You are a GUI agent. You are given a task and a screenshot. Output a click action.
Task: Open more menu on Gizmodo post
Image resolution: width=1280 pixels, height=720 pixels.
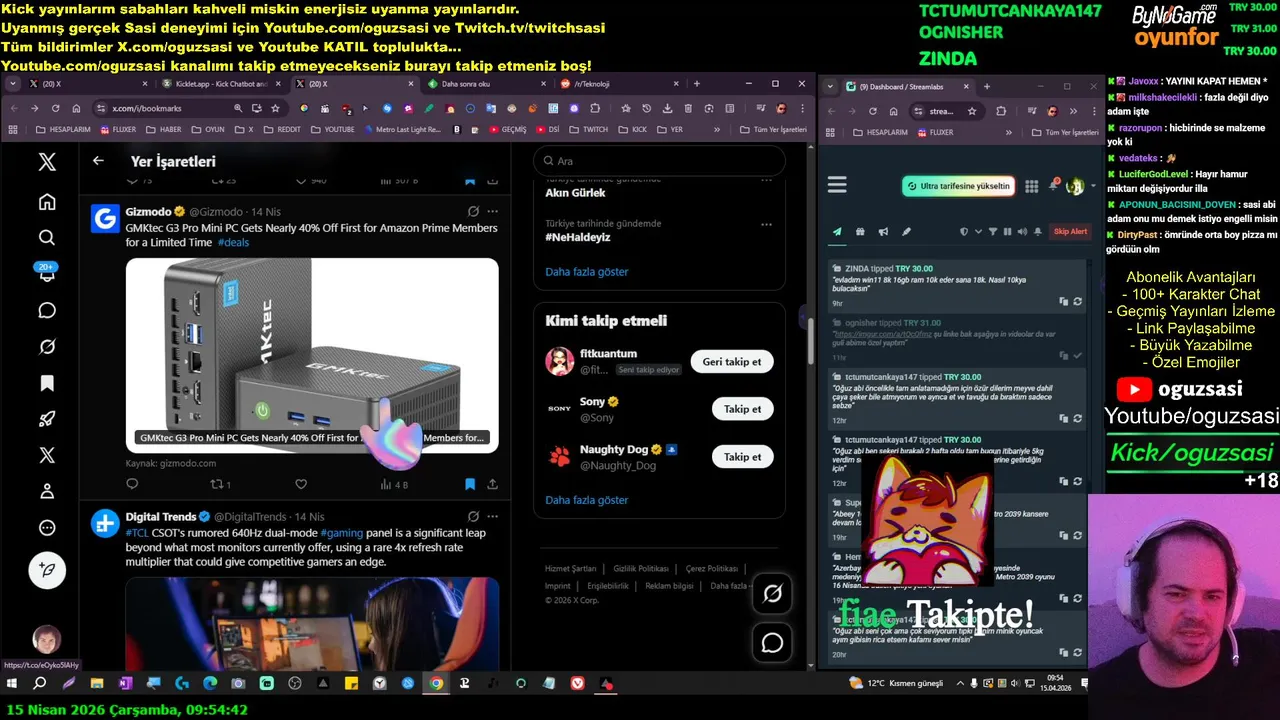(492, 211)
